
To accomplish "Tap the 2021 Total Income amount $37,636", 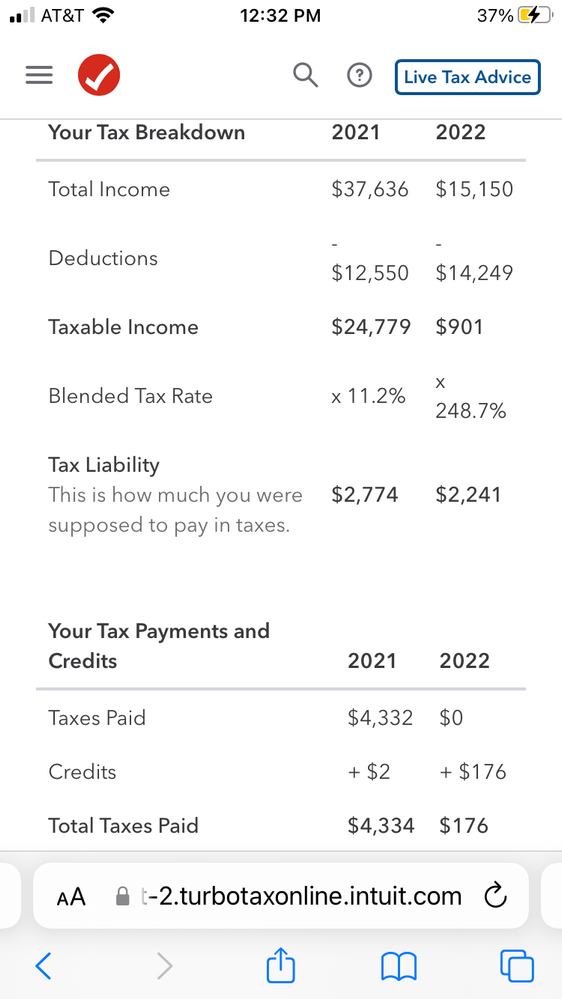I will [x=370, y=189].
